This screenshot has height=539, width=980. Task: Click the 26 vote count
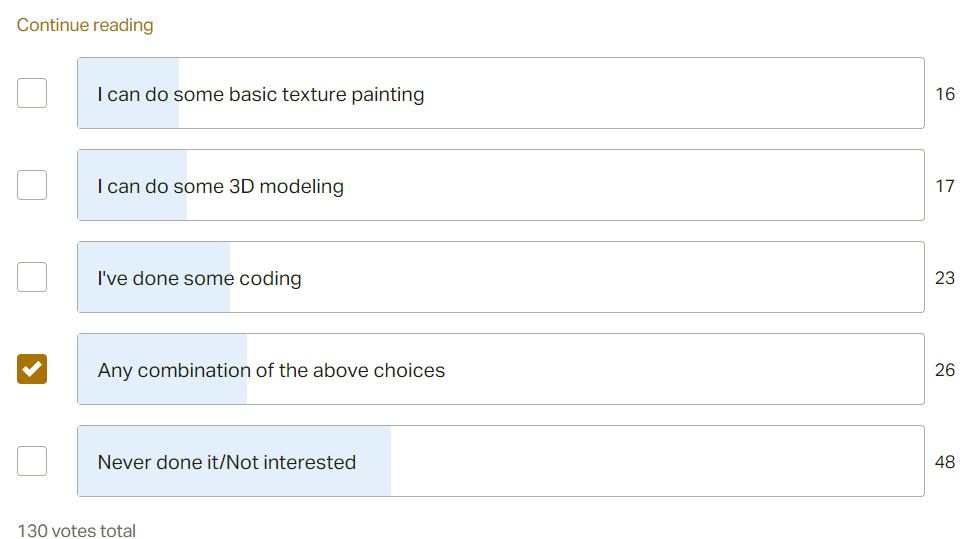[x=945, y=370]
